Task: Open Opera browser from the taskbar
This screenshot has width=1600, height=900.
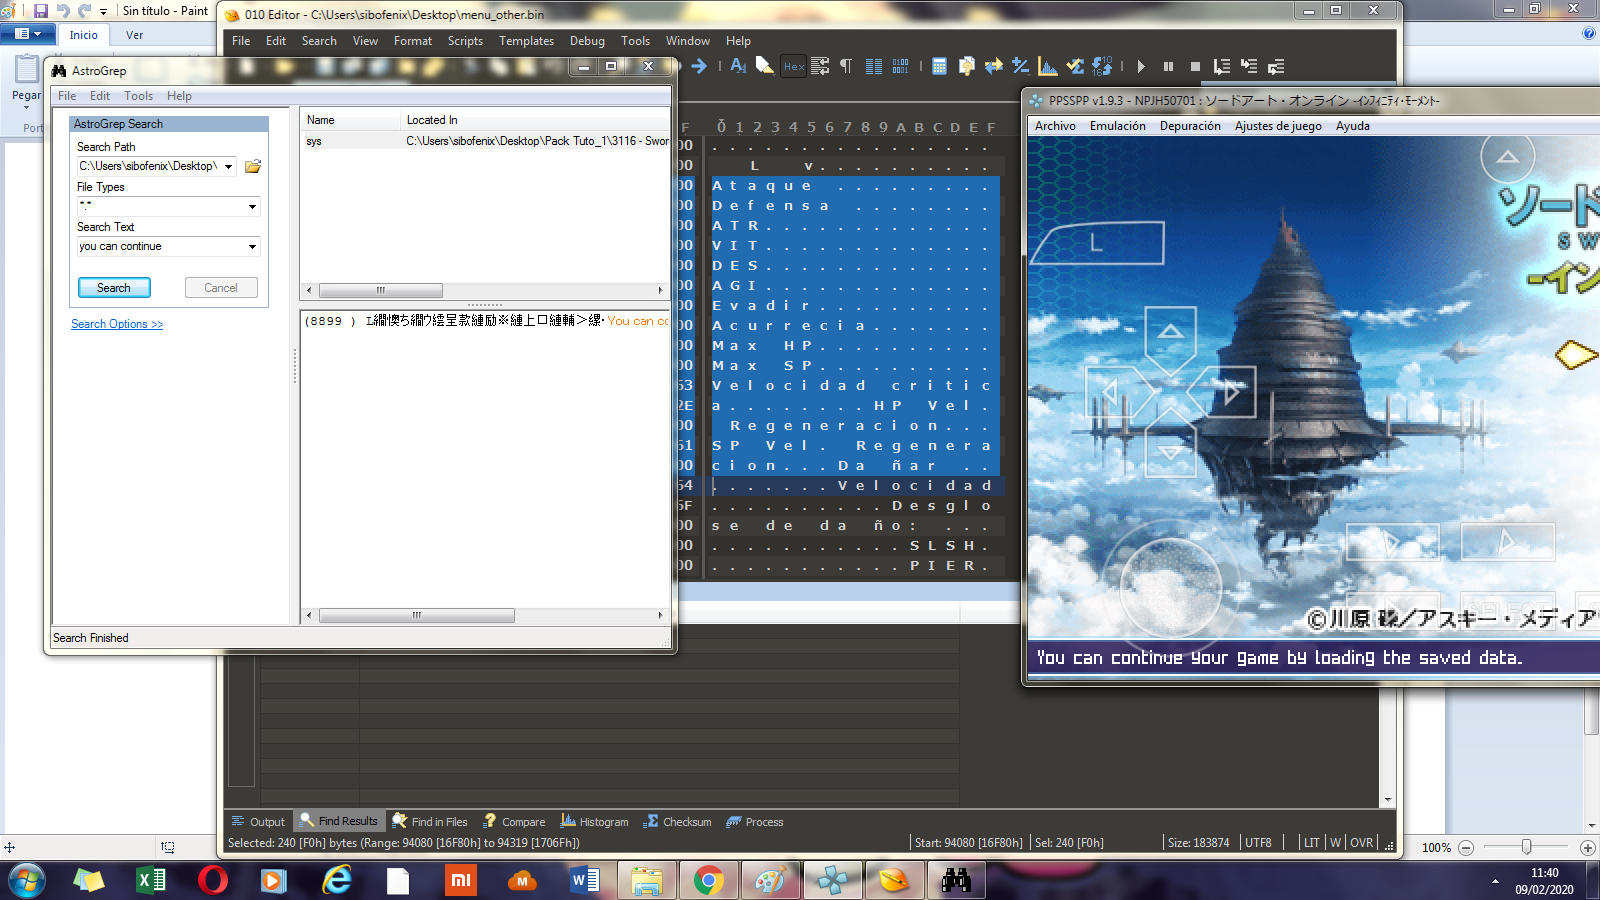Action: [212, 880]
